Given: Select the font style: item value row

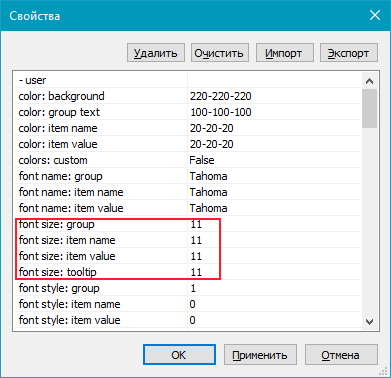Looking at the screenshot, I should [x=188, y=320].
